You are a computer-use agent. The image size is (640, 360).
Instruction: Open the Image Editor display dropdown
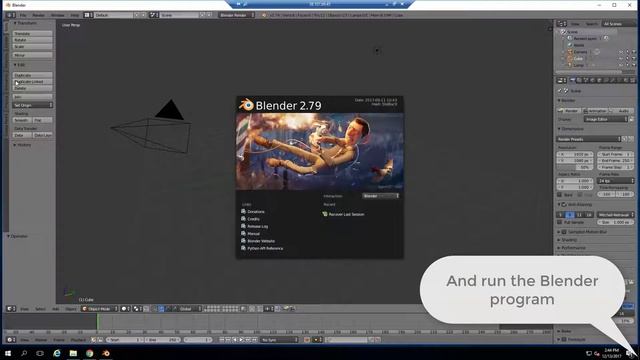pos(606,119)
